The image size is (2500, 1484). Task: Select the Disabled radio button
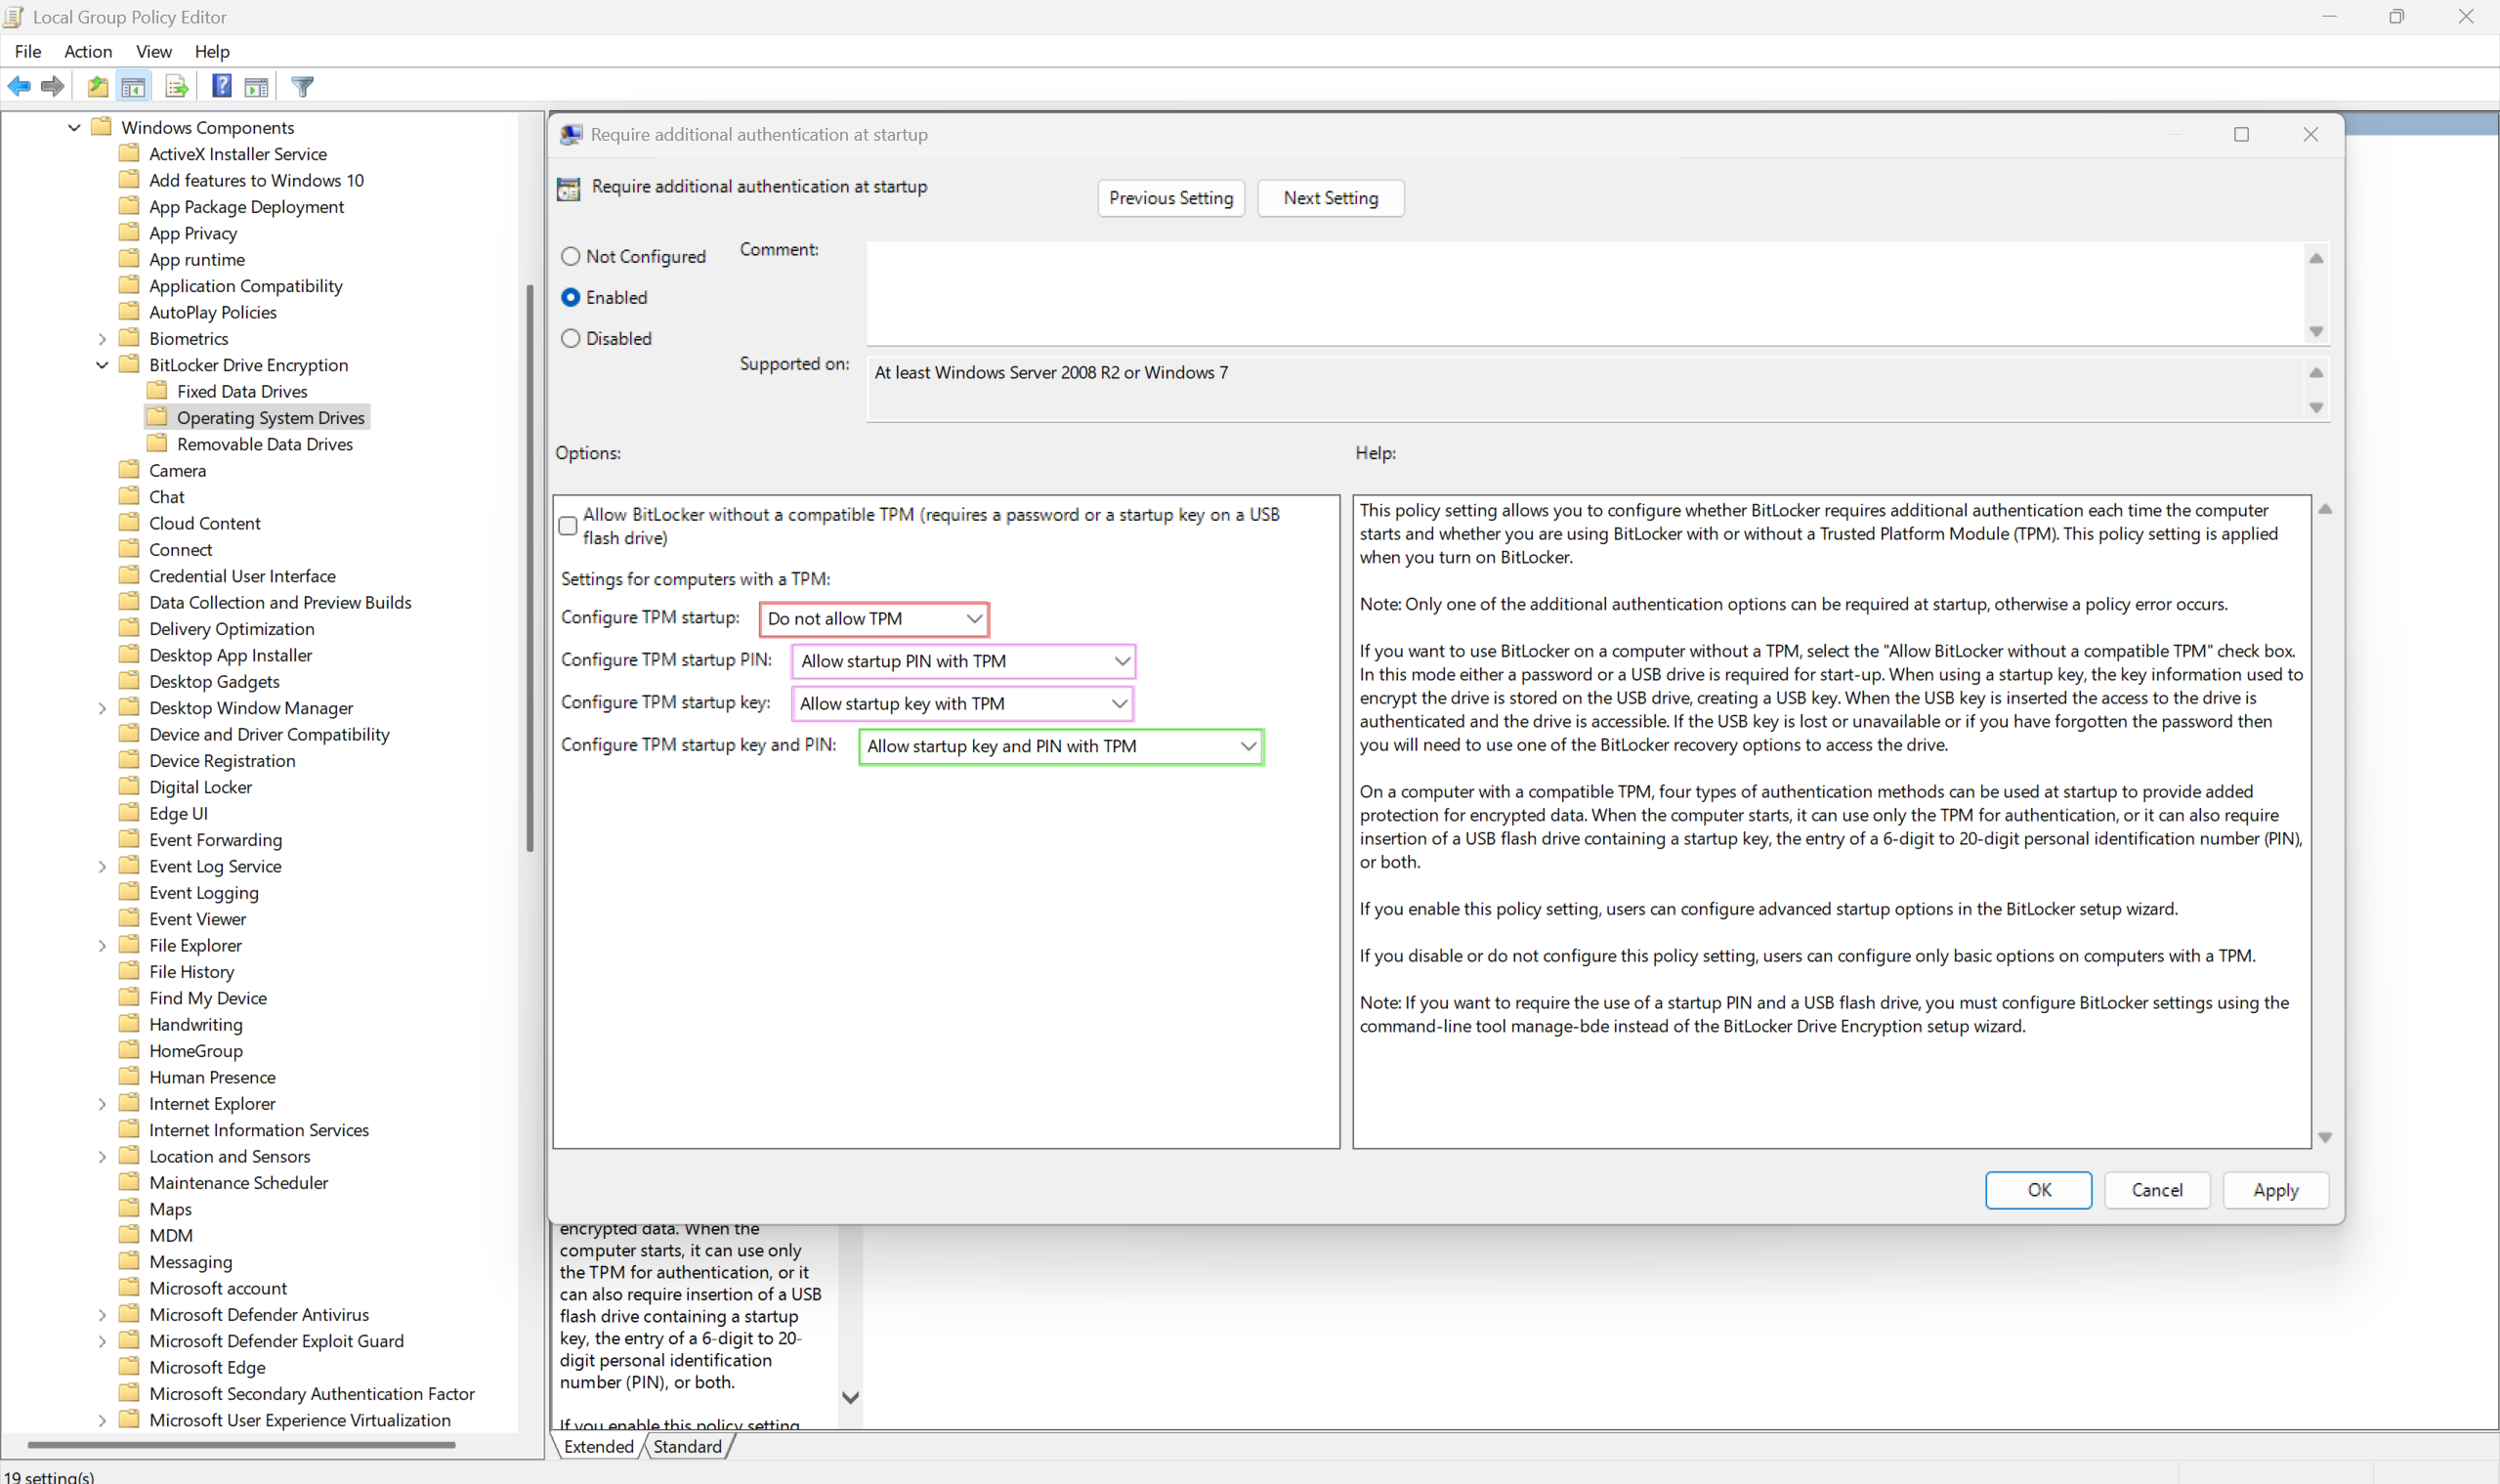click(571, 339)
